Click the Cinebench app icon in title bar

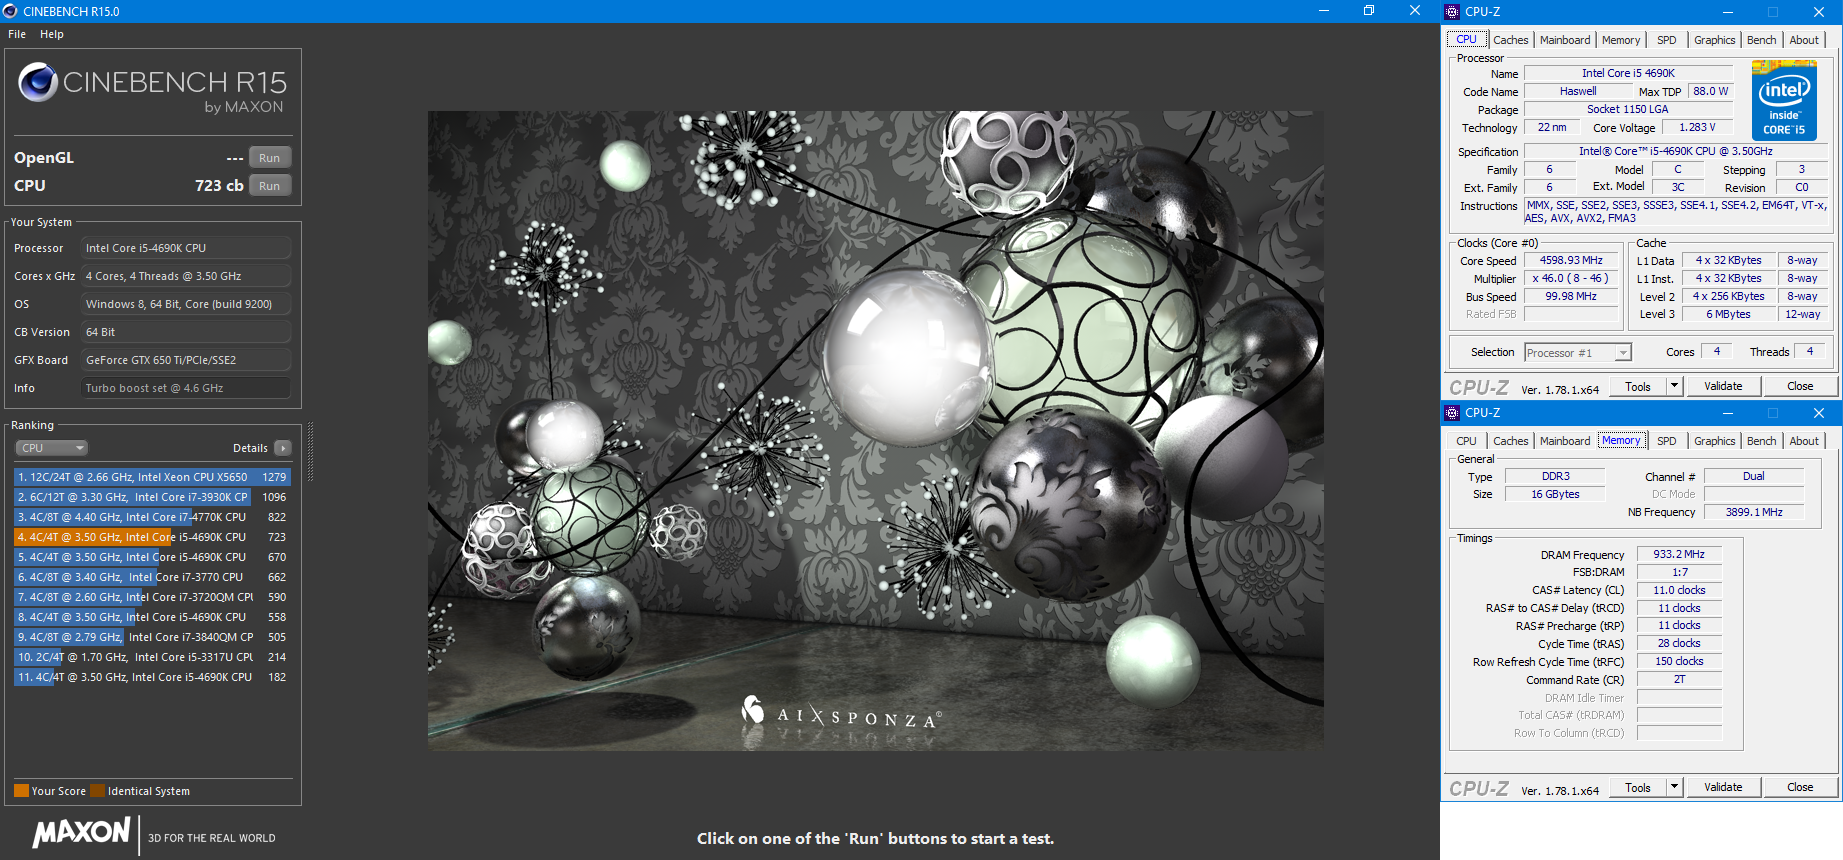pyautogui.click(x=10, y=11)
